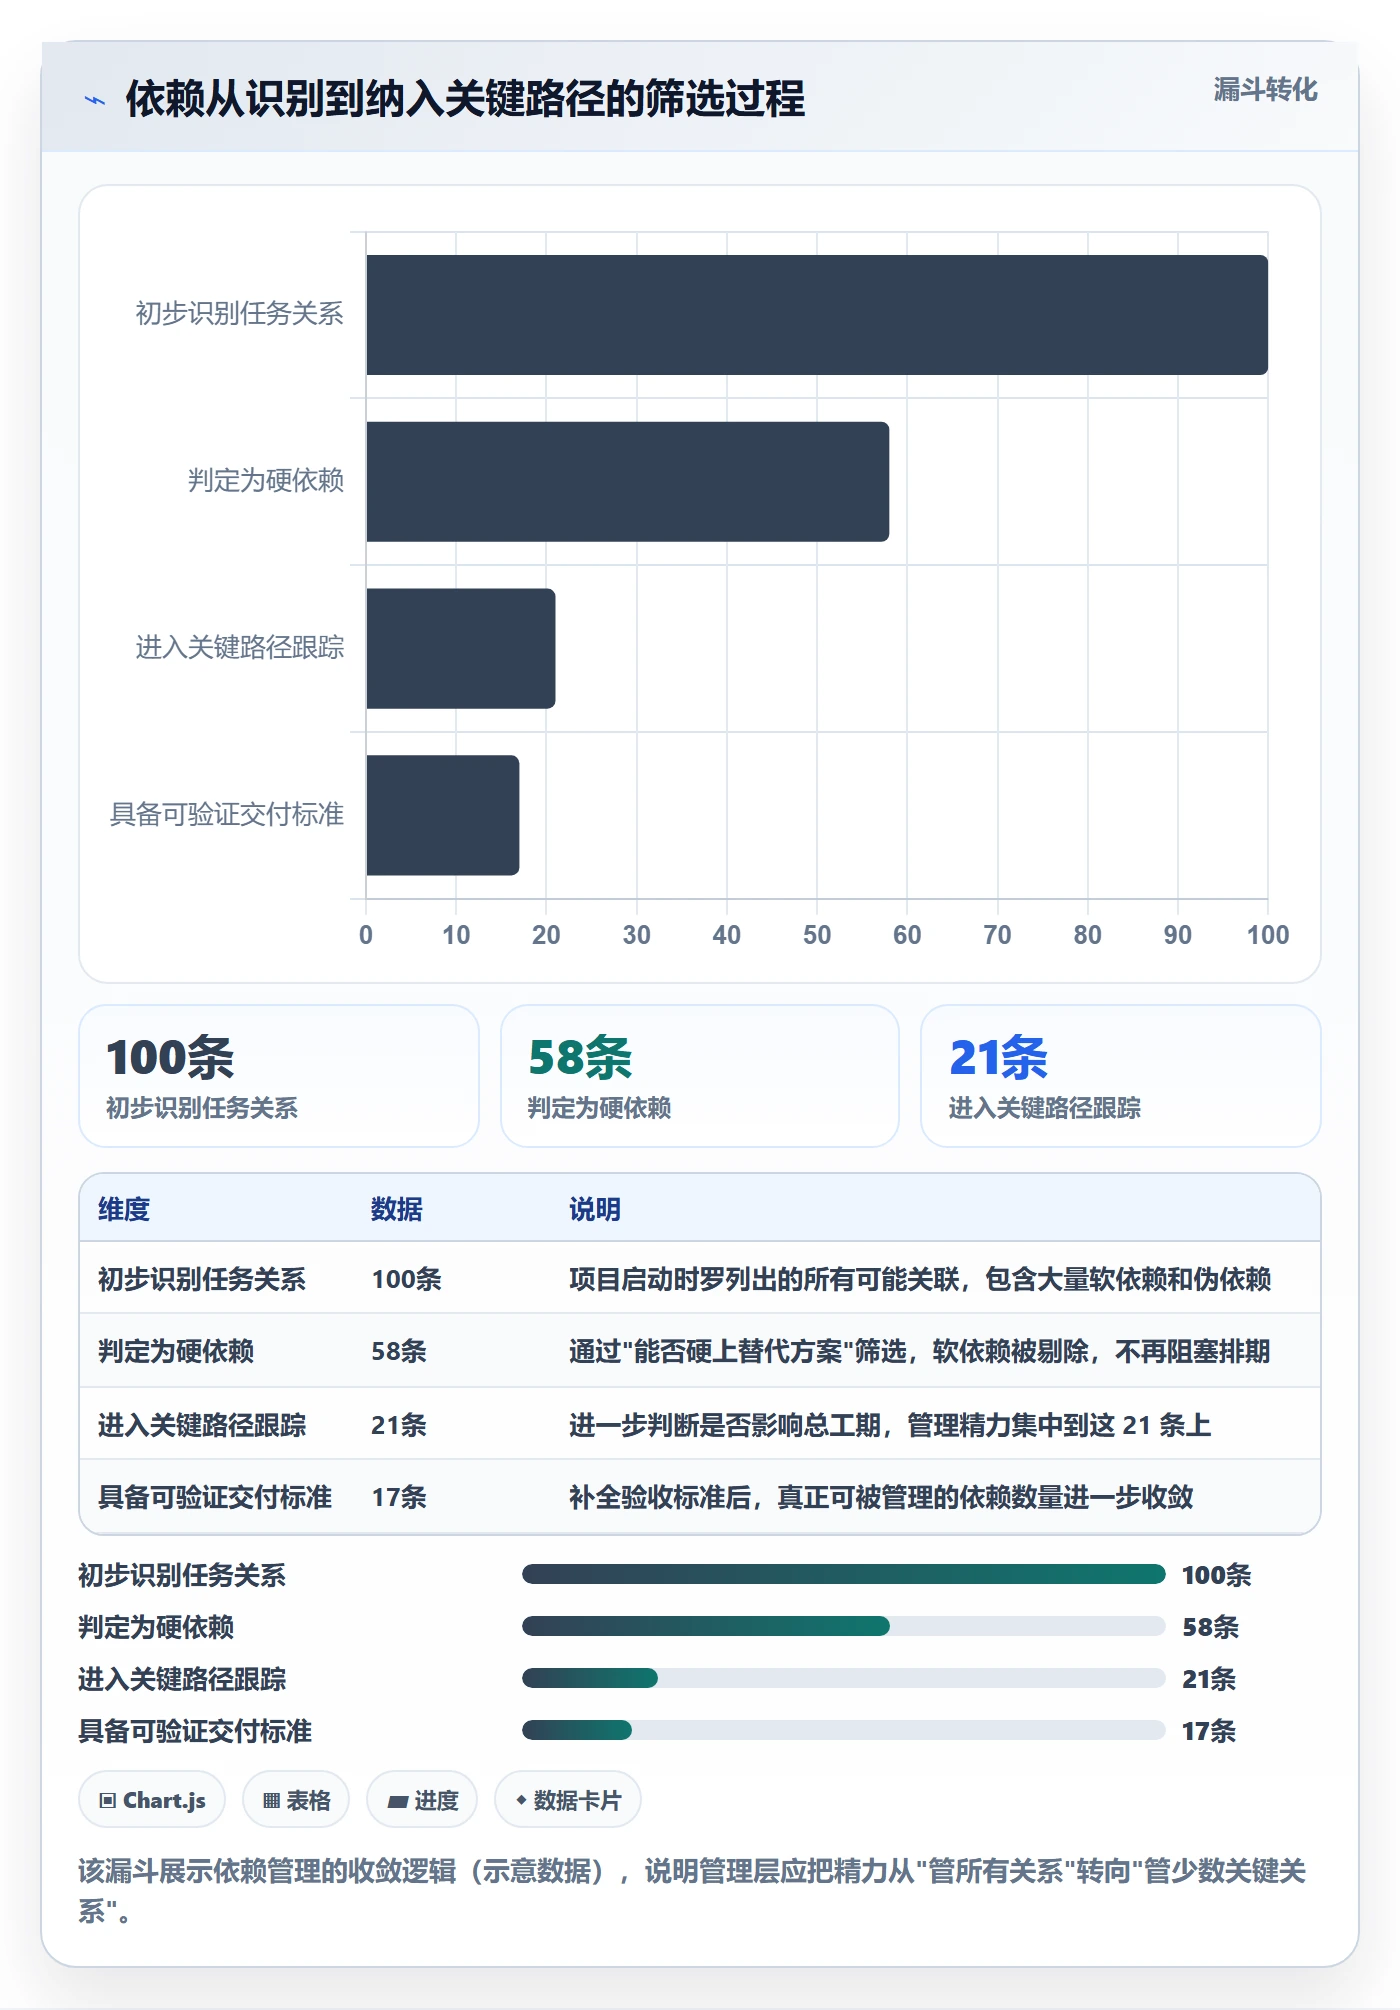Click the lightning icon beside the title
1400x2010 pixels.
click(95, 99)
